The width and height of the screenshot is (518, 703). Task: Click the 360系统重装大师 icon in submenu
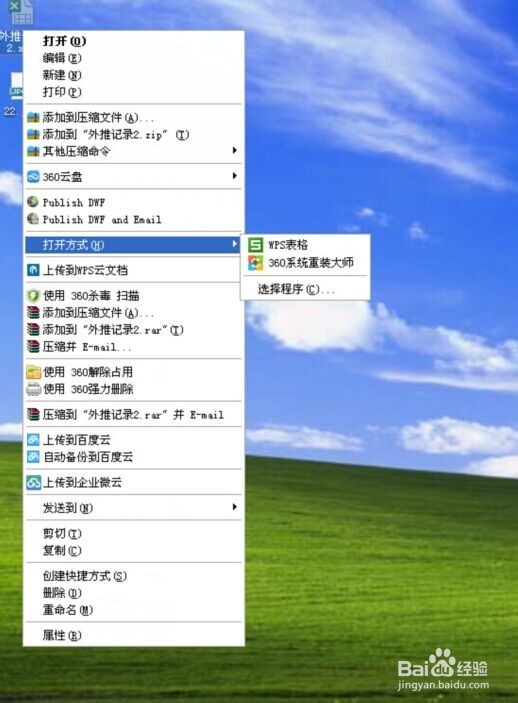[x=256, y=263]
